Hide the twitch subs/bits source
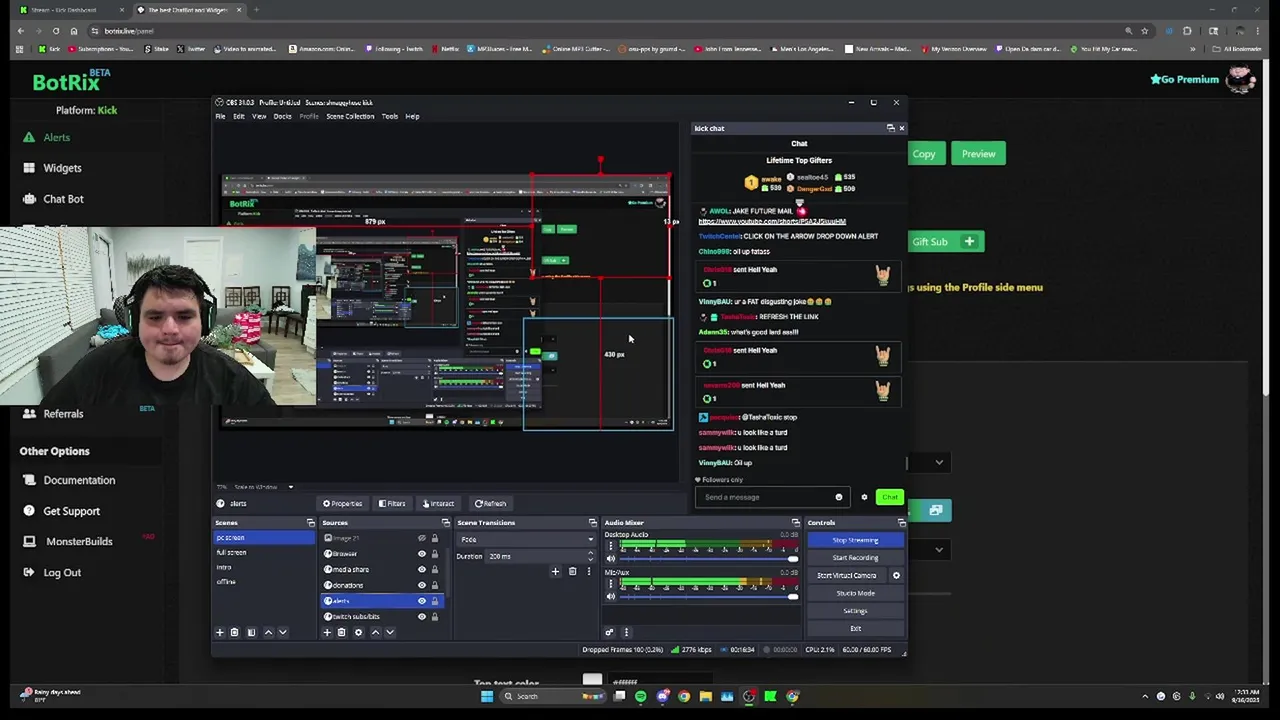Image resolution: width=1280 pixels, height=720 pixels. (421, 617)
